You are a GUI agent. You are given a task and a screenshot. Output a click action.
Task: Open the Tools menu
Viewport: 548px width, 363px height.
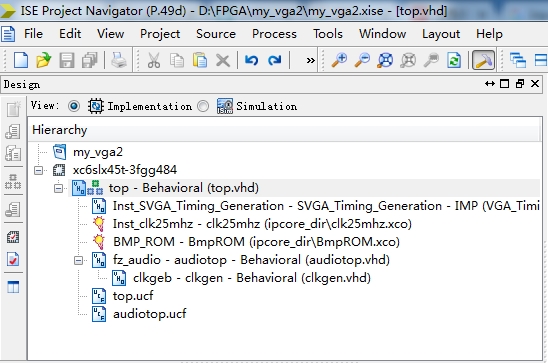click(328, 34)
